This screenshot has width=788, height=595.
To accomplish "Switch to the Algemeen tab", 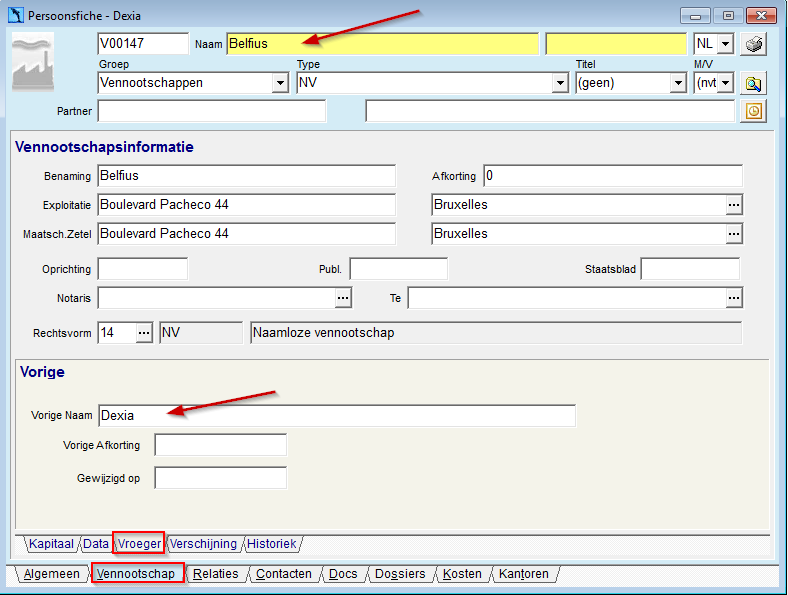I will pos(51,574).
